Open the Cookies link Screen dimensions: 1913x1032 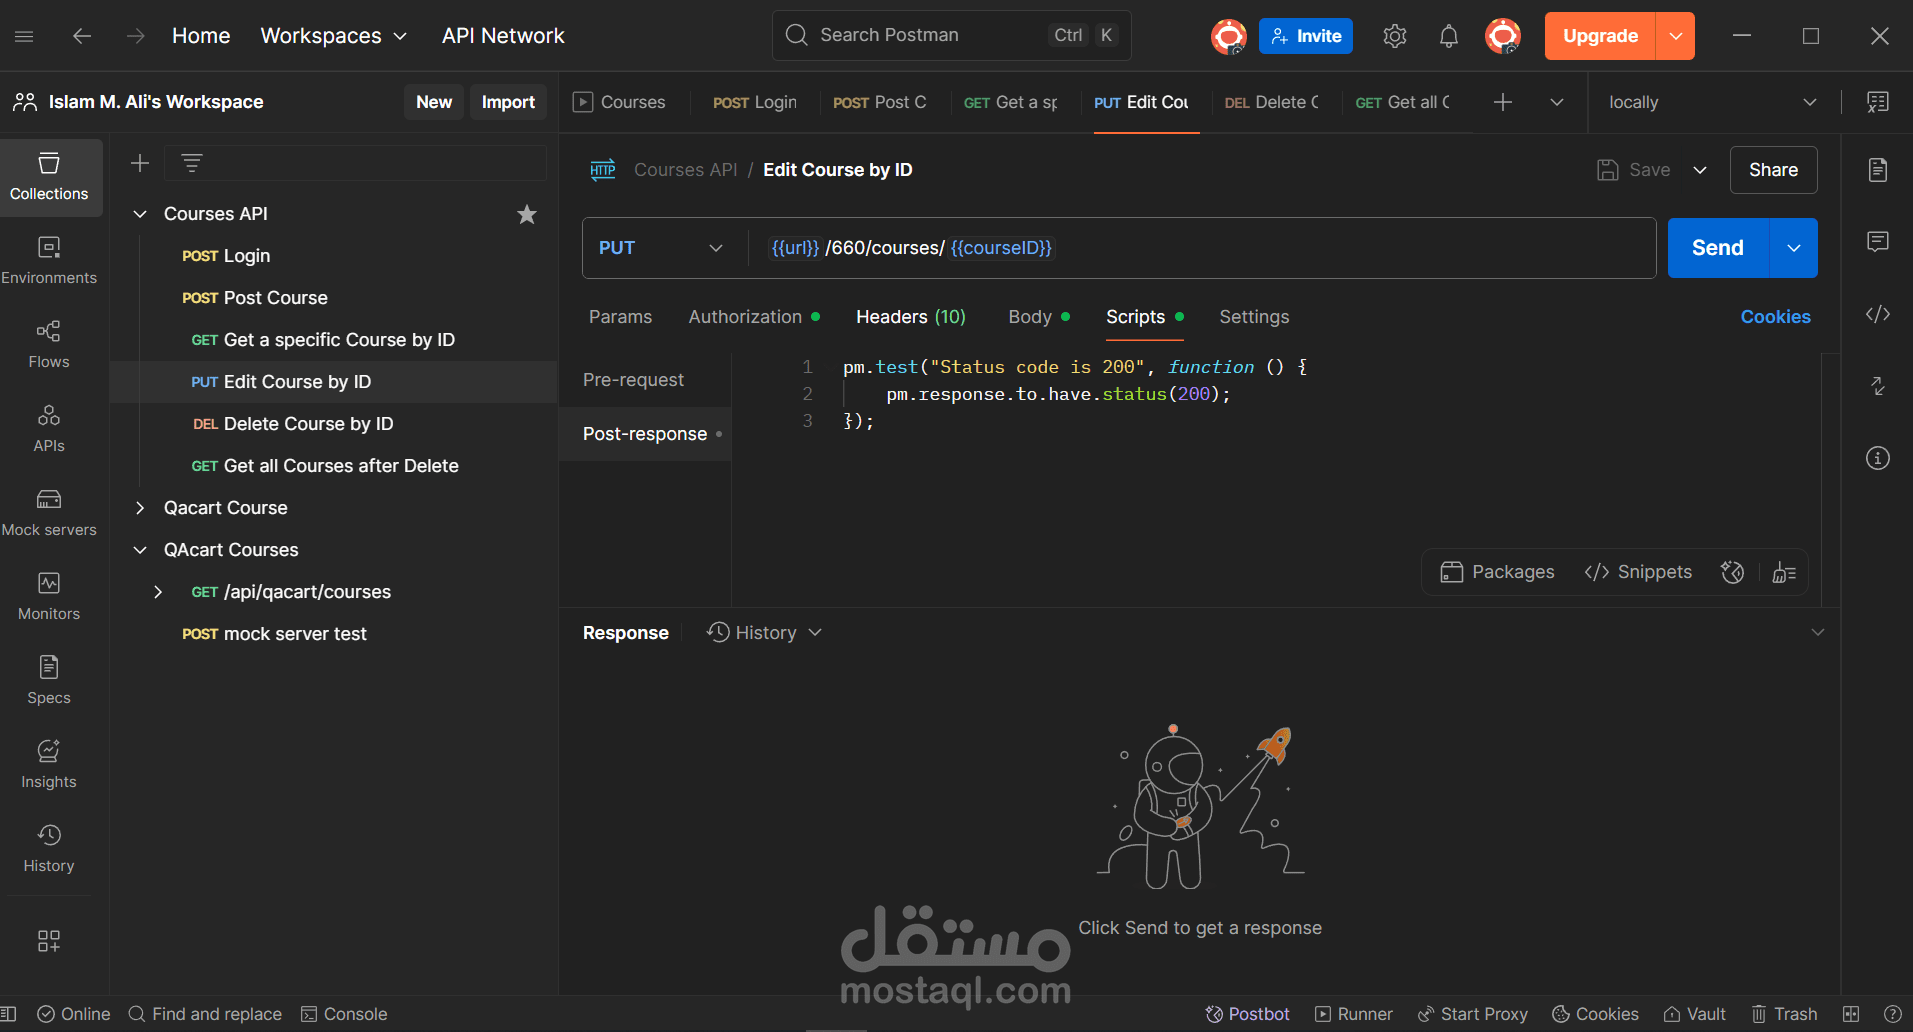(x=1775, y=317)
